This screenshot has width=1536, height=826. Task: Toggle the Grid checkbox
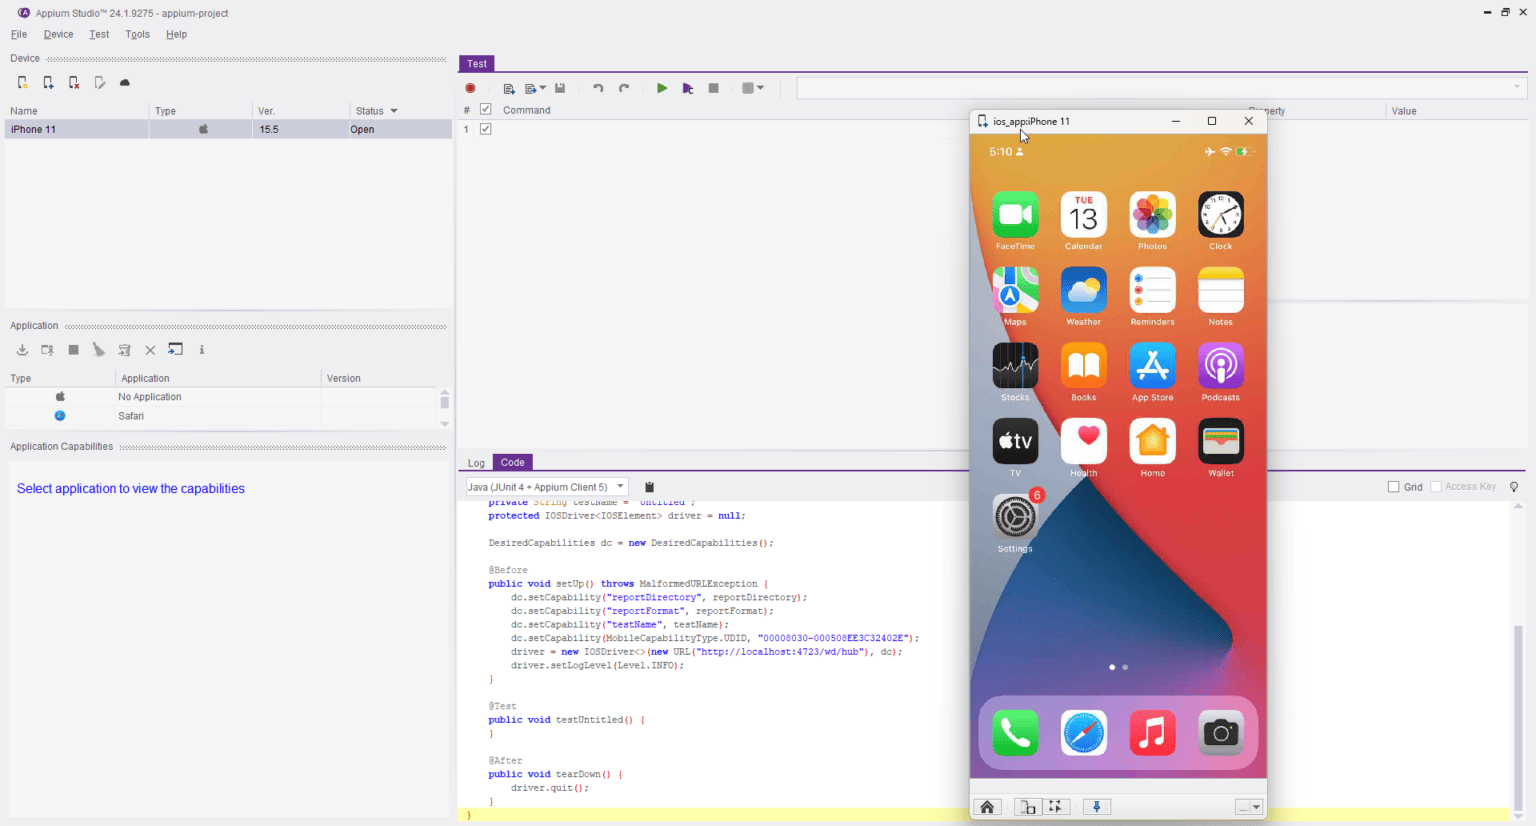1392,487
